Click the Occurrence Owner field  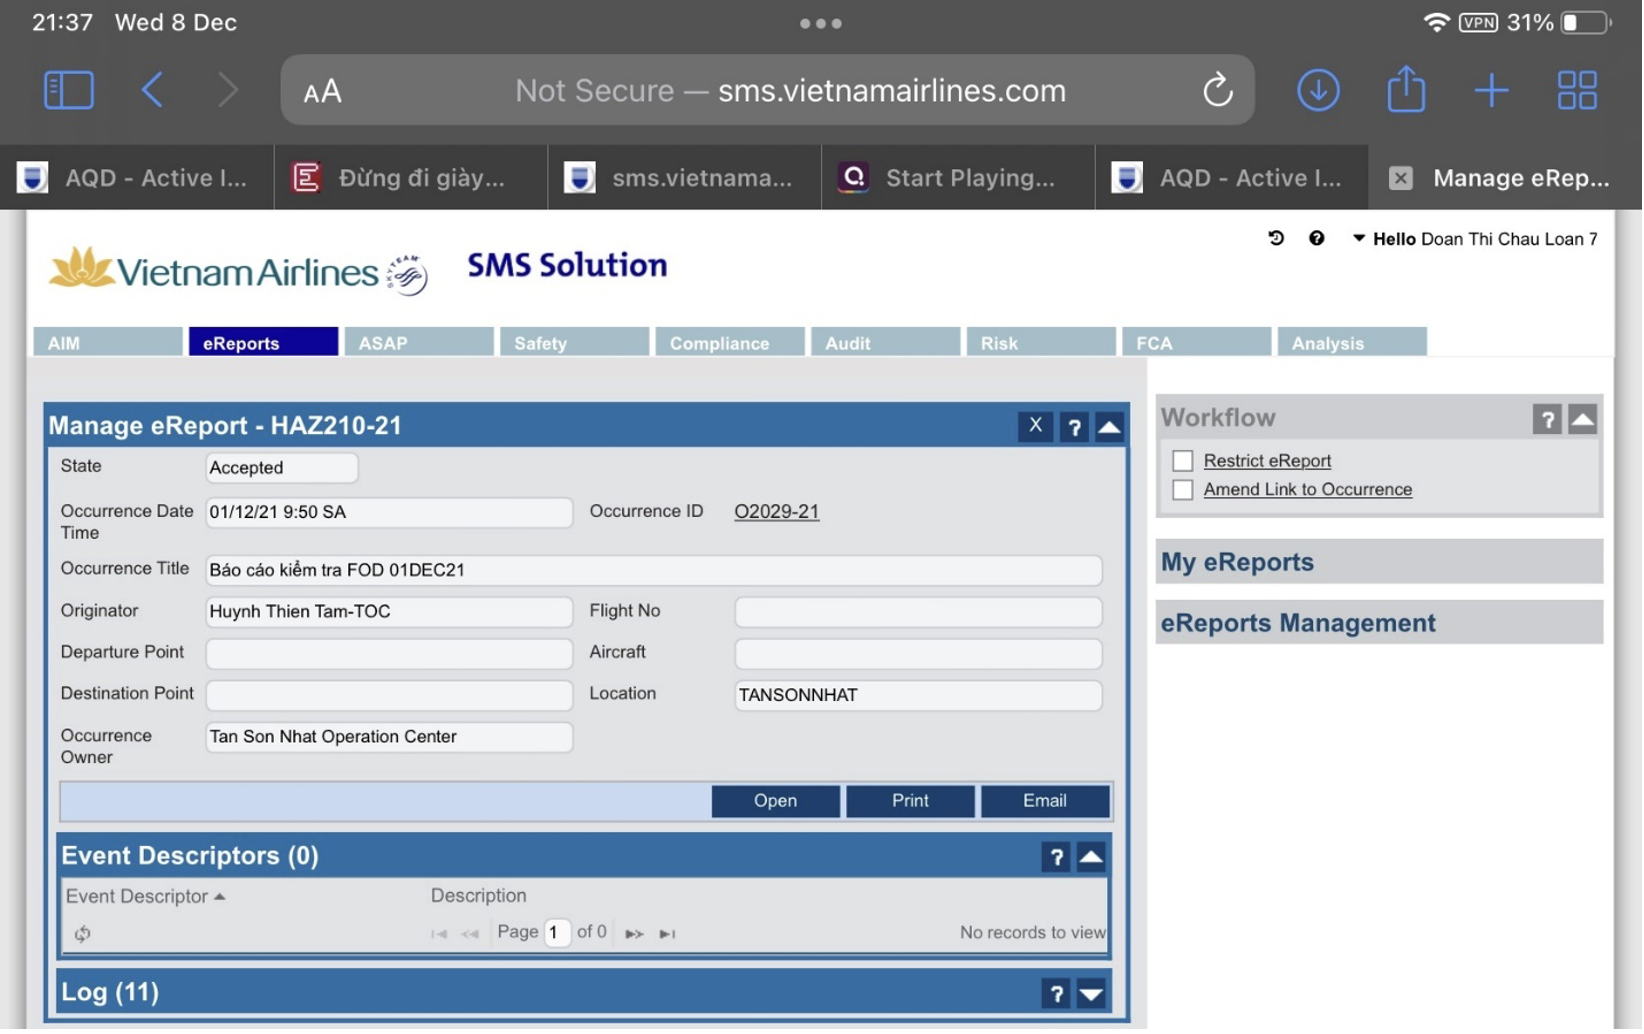pyautogui.click(x=389, y=737)
